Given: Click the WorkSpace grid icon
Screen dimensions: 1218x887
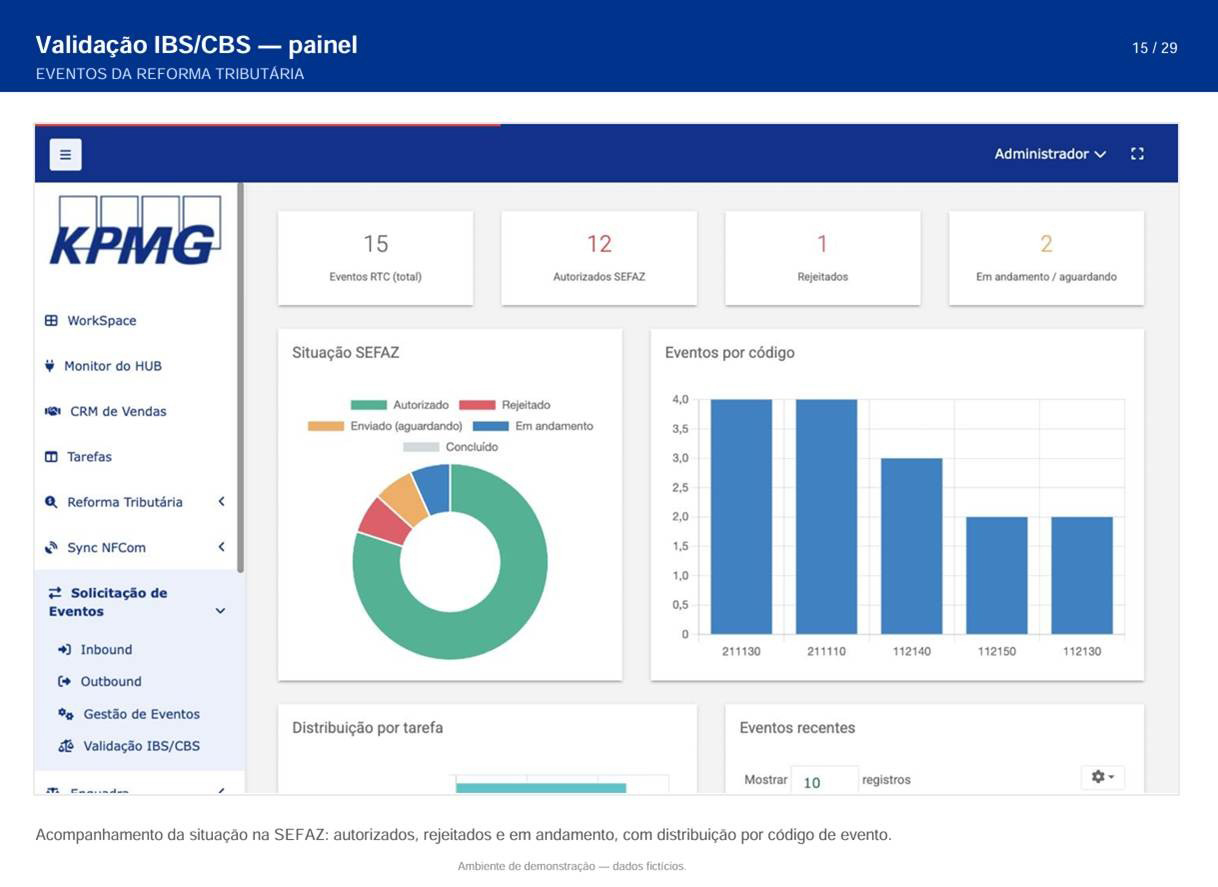Looking at the screenshot, I should 51,321.
